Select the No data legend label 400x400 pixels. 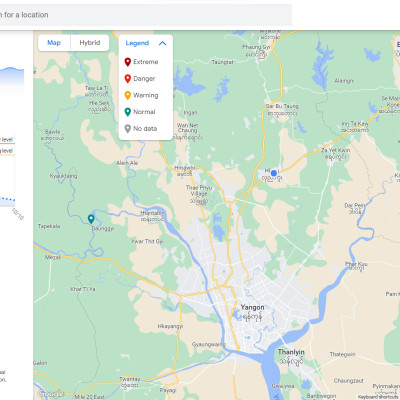coord(145,129)
